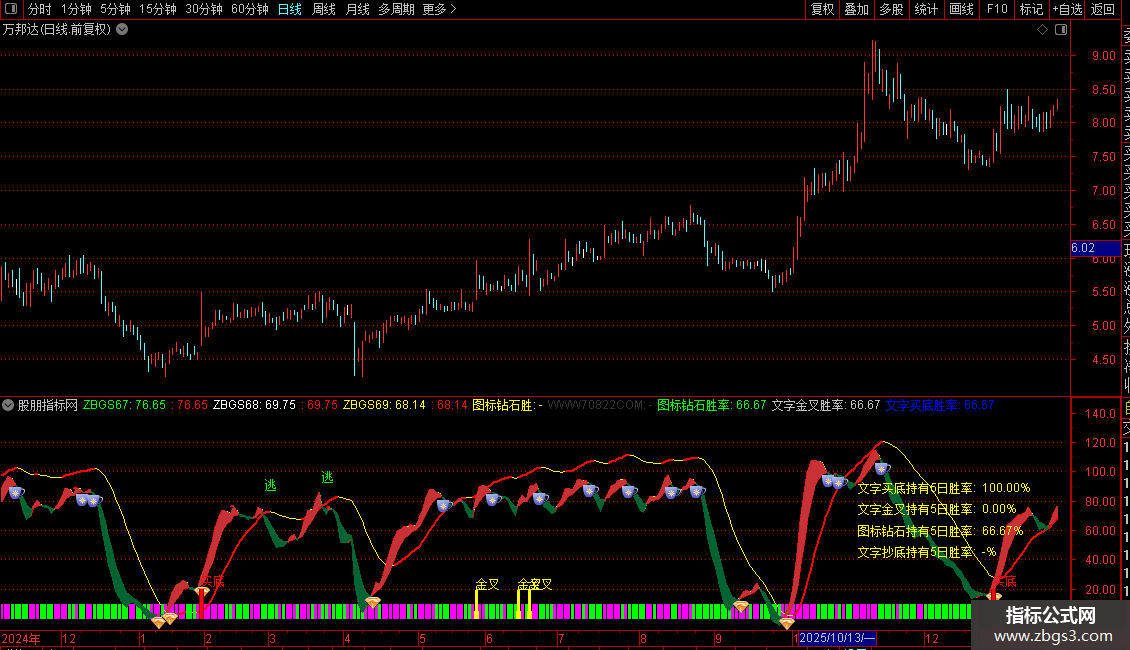This screenshot has height=650, width=1130.
Task: Expand the 更多 periods menu
Action: coord(439,9)
